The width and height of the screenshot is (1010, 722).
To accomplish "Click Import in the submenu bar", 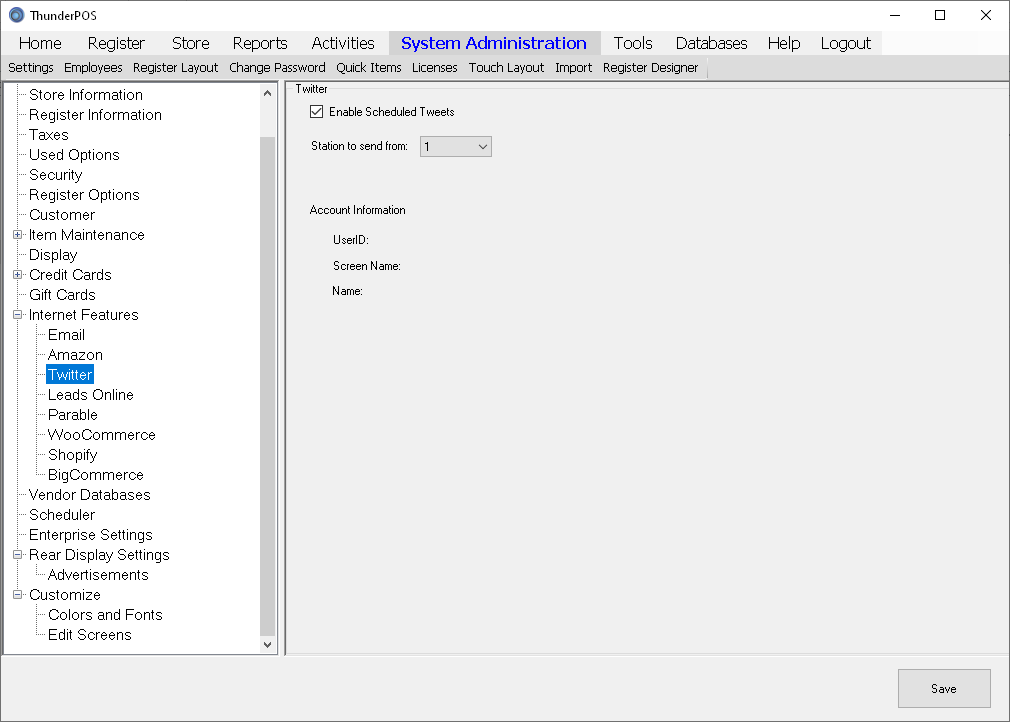I will click(x=573, y=68).
